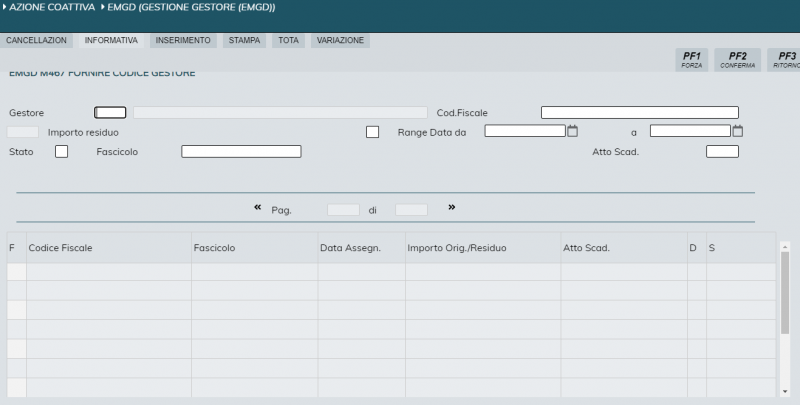Click the Azione Coattiva breadcrumb link
The height and width of the screenshot is (405, 800).
(50, 7)
